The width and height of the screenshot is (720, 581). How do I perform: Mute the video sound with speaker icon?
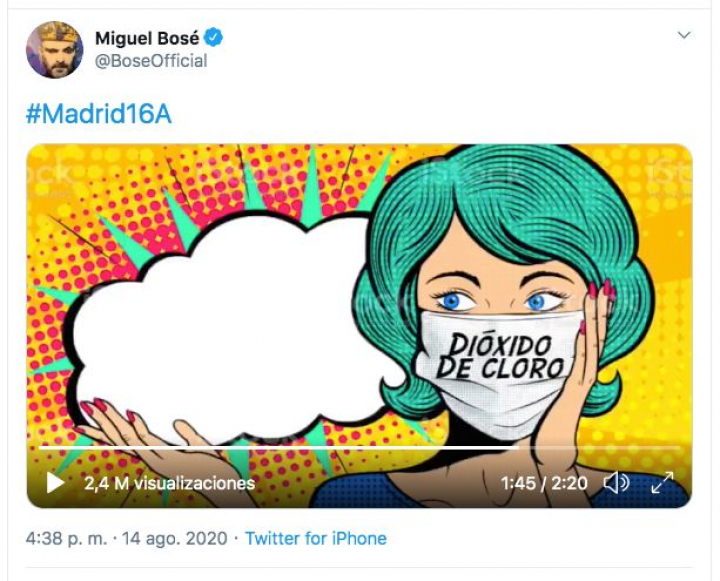point(616,483)
